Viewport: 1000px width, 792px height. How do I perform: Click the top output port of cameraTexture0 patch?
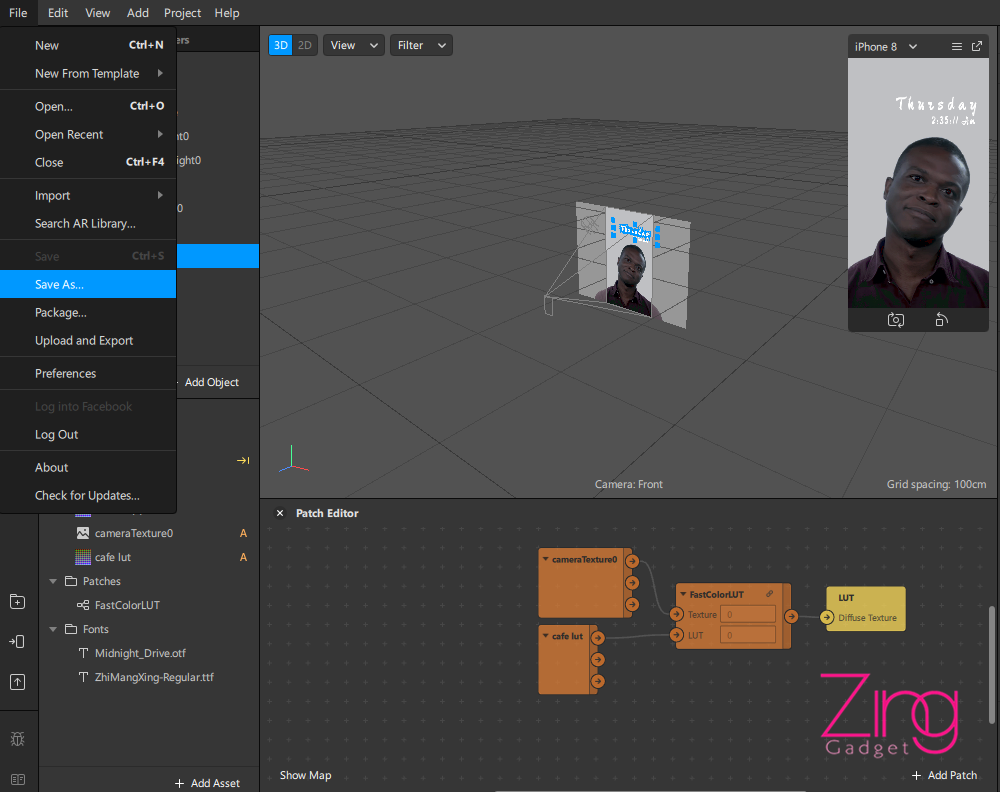pos(632,561)
